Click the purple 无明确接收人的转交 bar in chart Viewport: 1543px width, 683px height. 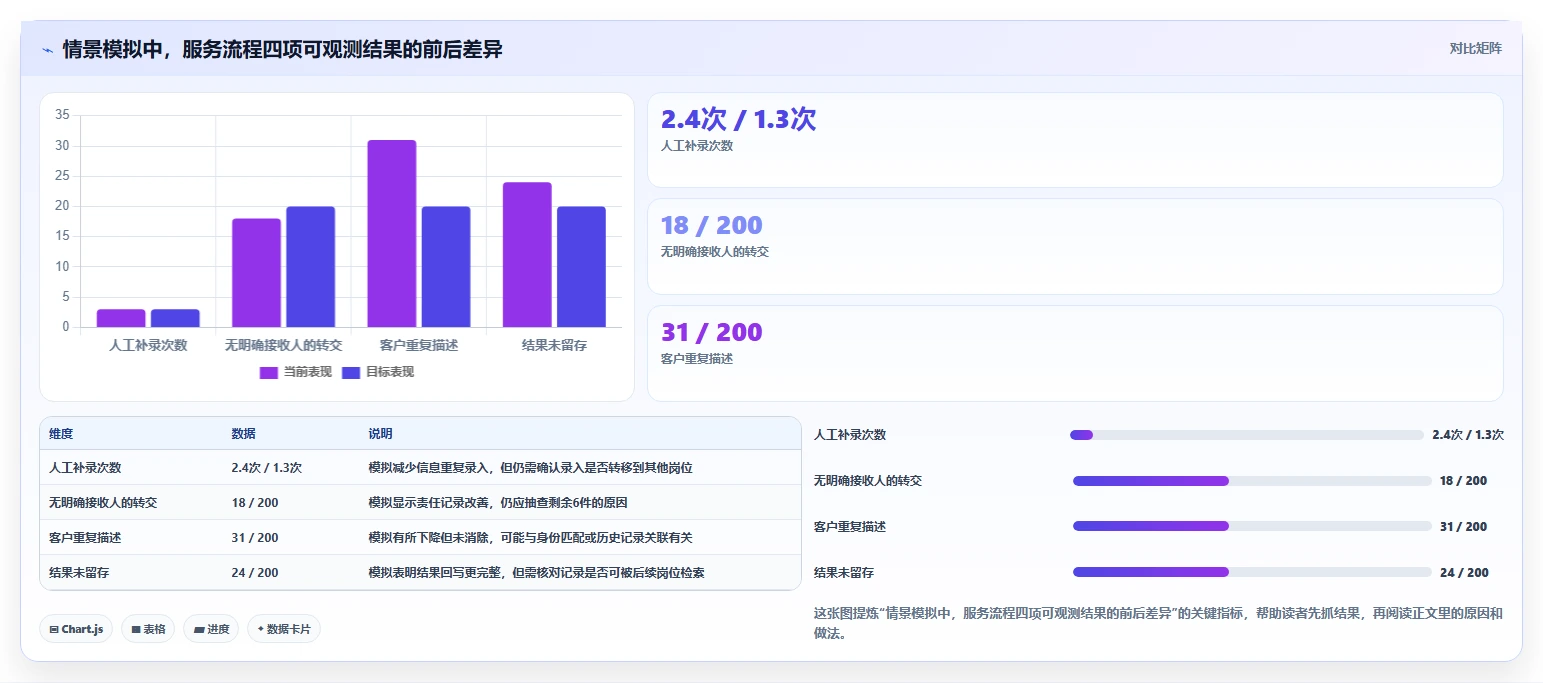click(256, 273)
